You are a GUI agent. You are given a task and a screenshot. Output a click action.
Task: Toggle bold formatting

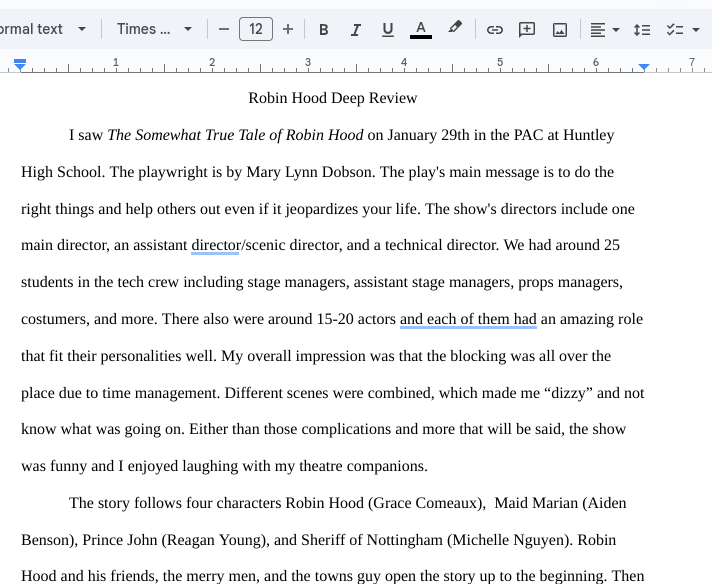click(323, 30)
